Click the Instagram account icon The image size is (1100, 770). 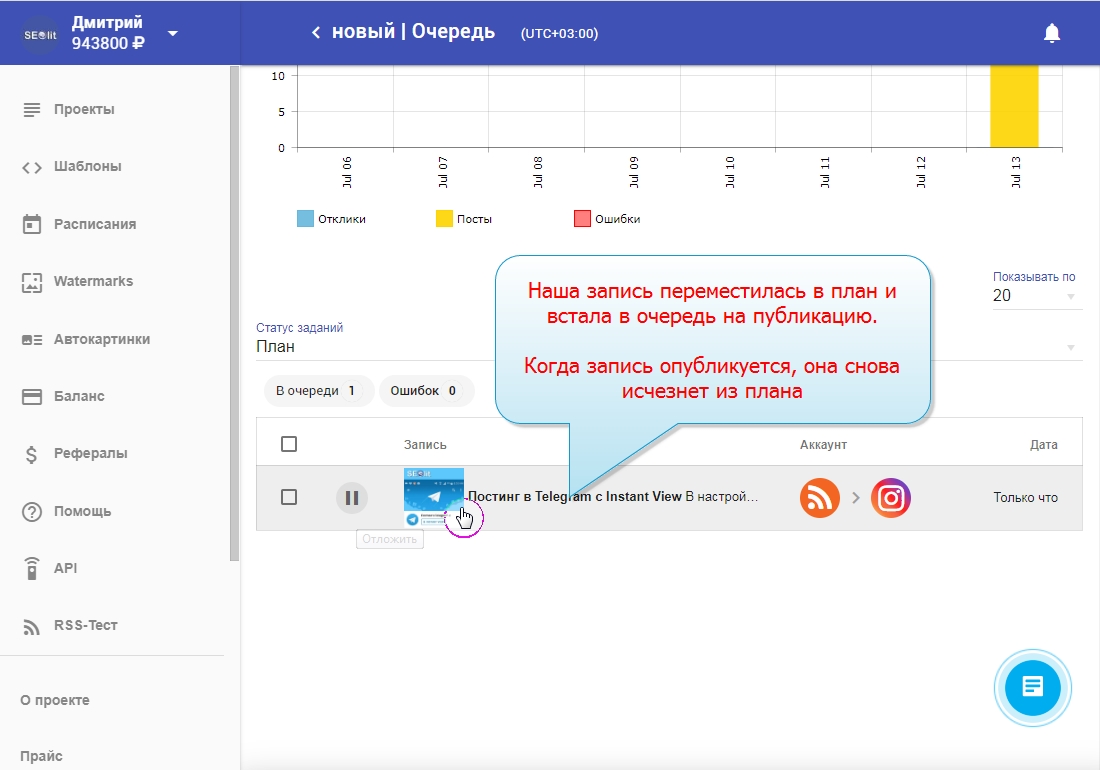[x=890, y=498]
